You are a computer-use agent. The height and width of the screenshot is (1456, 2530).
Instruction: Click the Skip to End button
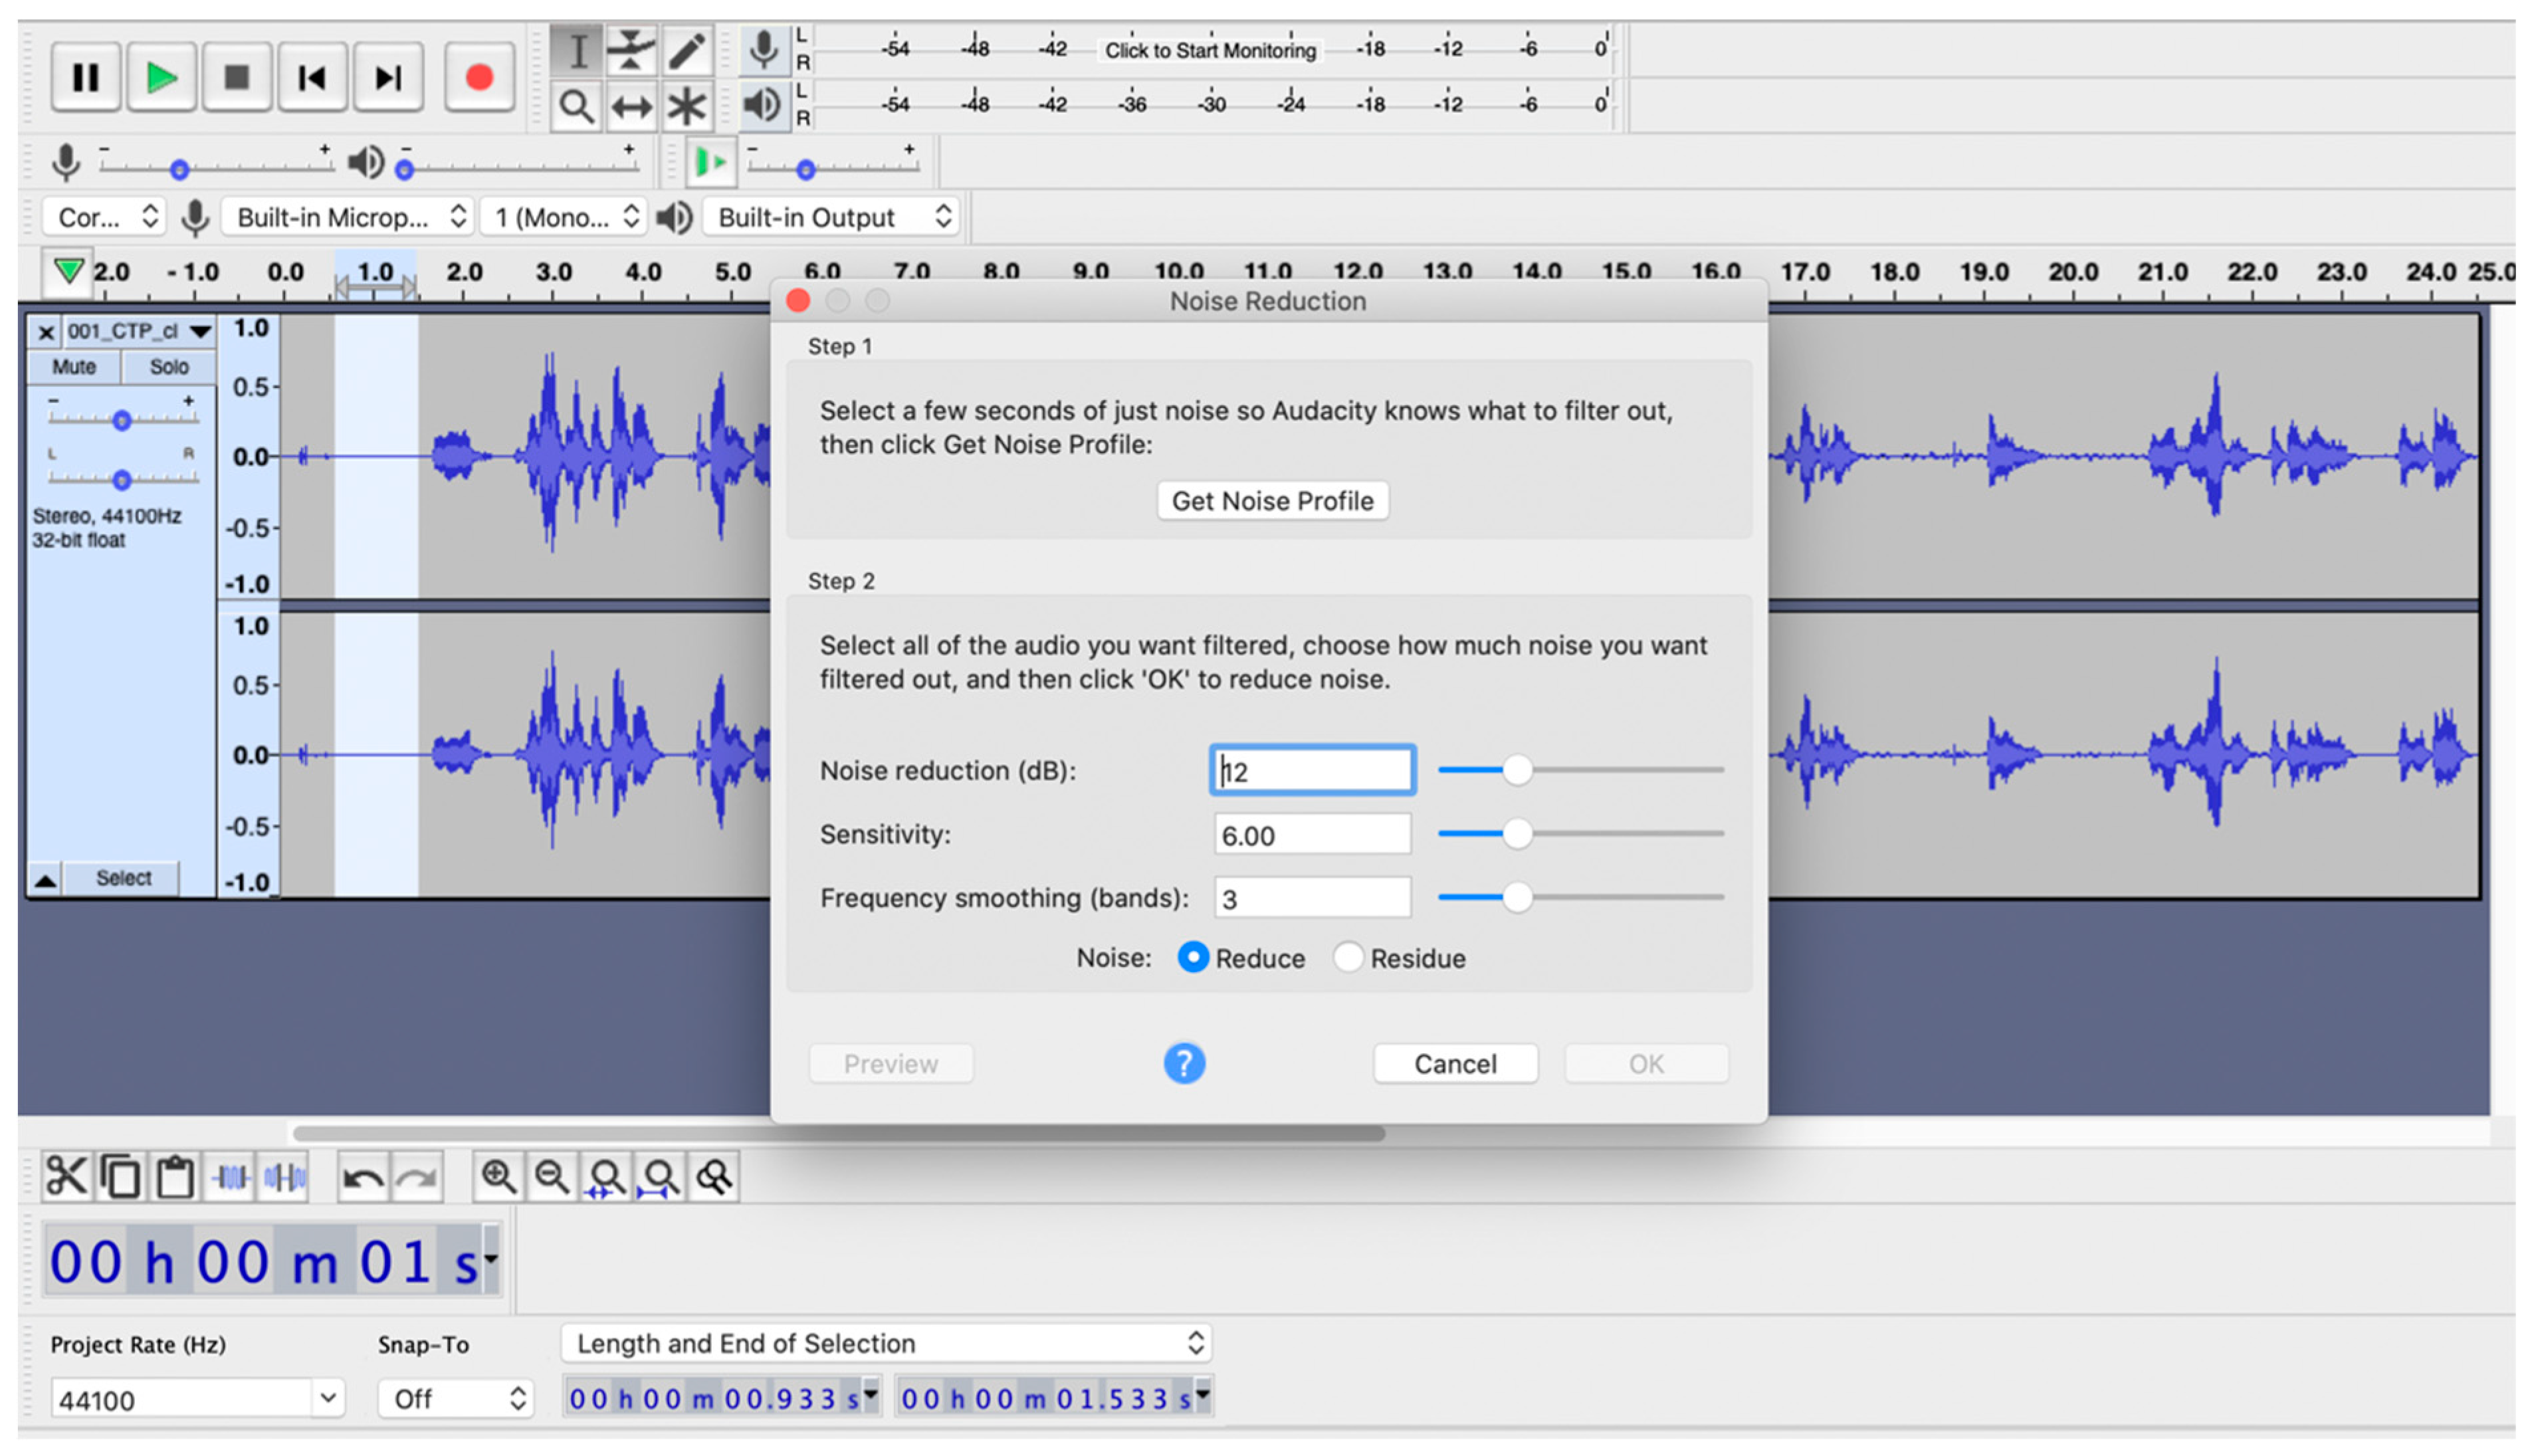pos(387,77)
